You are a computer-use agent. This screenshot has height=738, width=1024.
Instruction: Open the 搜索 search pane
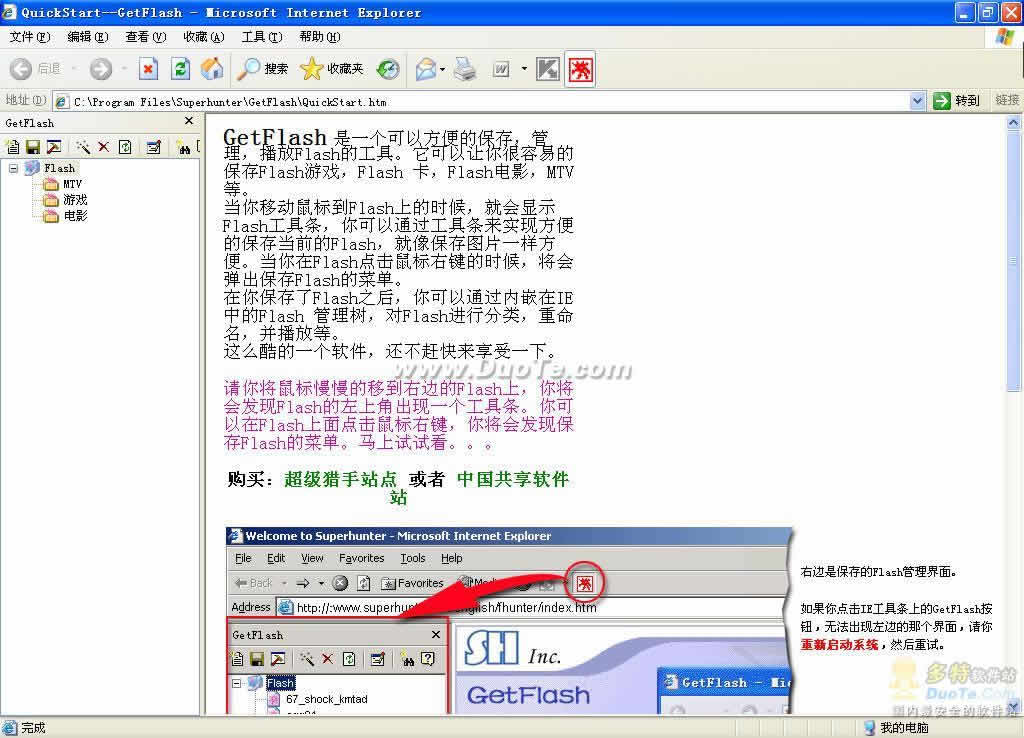pyautogui.click(x=263, y=69)
